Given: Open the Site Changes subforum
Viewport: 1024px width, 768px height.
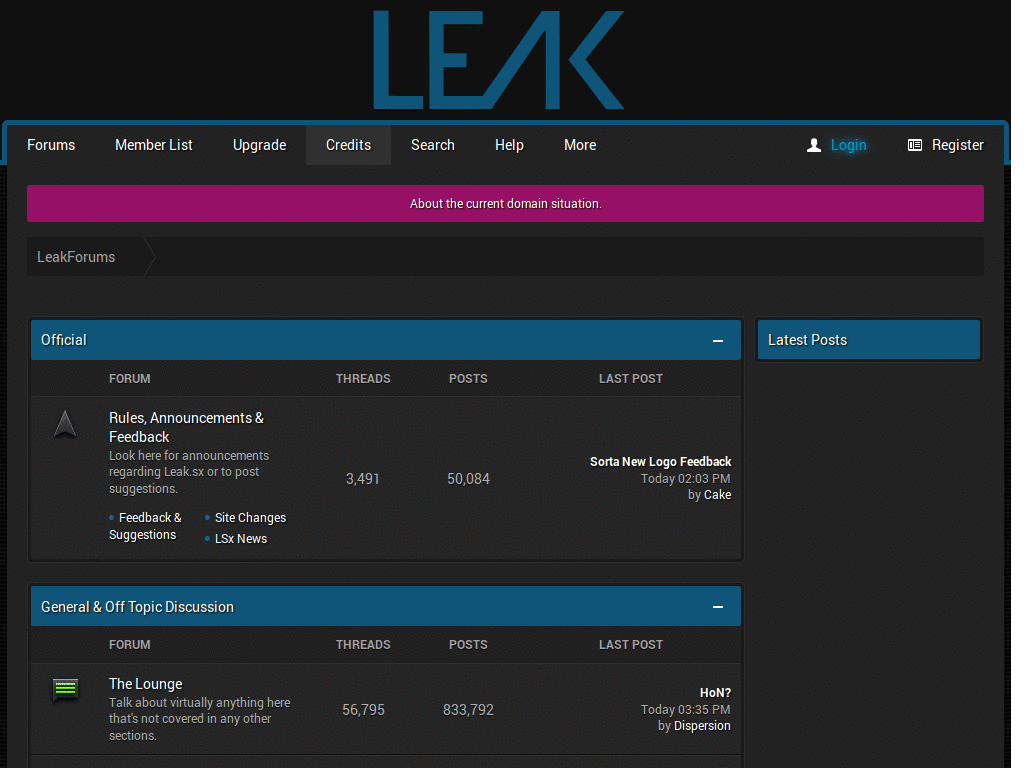Looking at the screenshot, I should [250, 518].
